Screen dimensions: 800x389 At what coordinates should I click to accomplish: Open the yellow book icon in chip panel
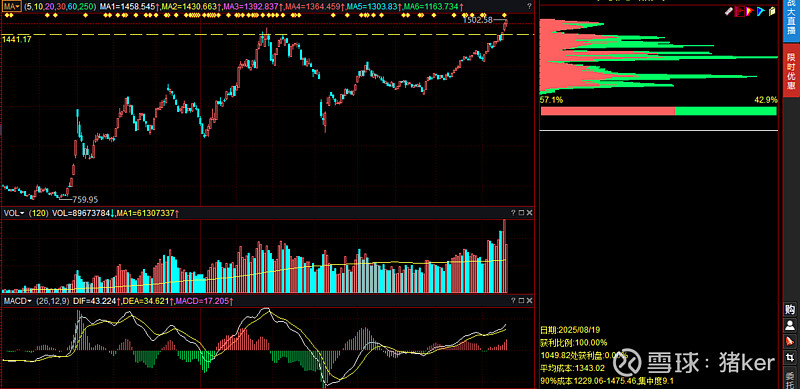point(772,11)
